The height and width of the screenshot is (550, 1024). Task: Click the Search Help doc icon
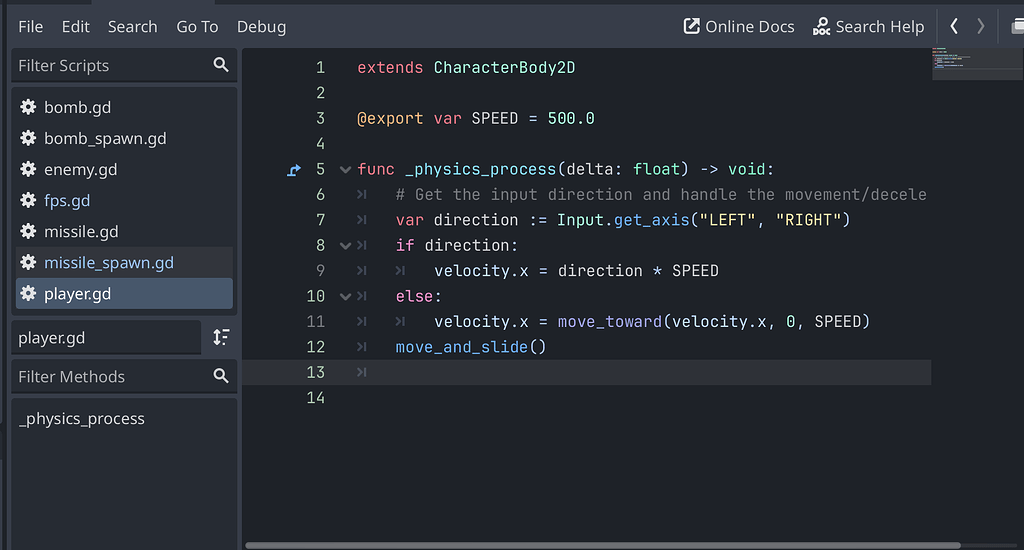[821, 26]
